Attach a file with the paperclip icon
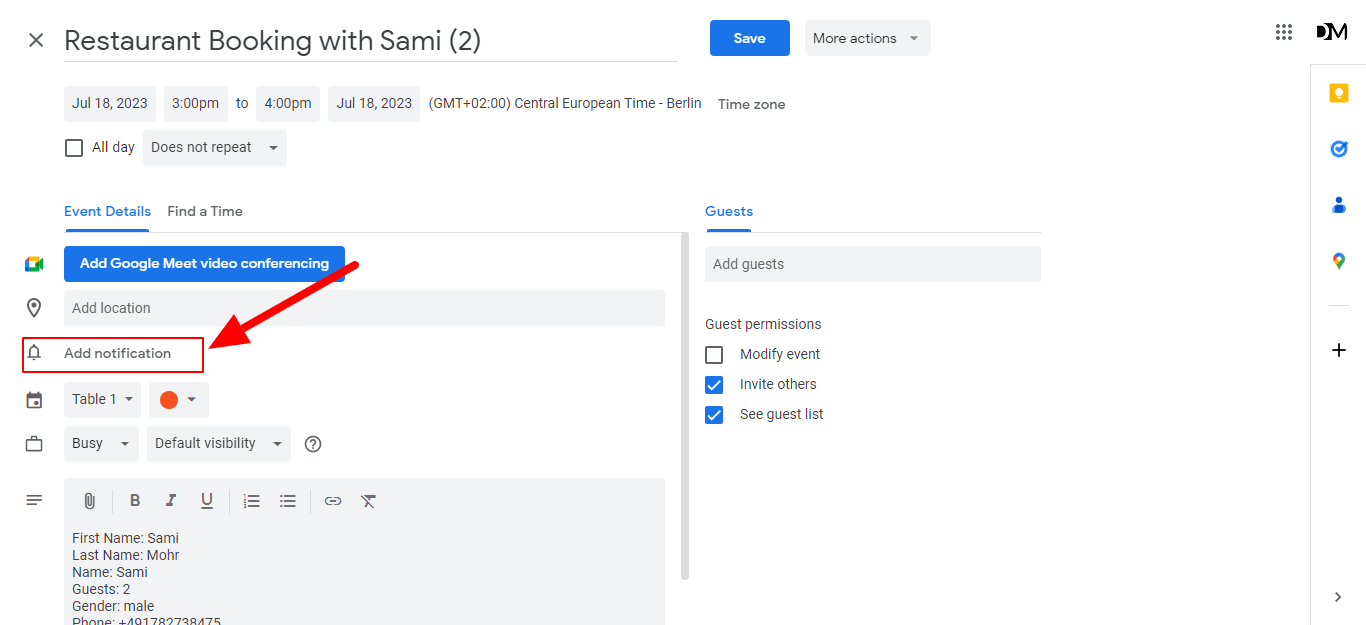The height and width of the screenshot is (625, 1366). pyautogui.click(x=89, y=500)
